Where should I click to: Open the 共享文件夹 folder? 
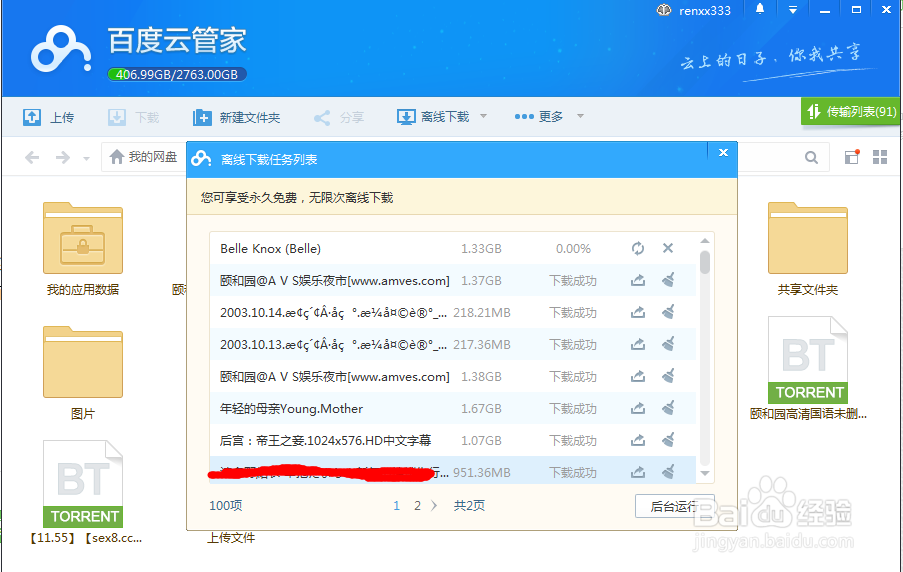point(807,248)
